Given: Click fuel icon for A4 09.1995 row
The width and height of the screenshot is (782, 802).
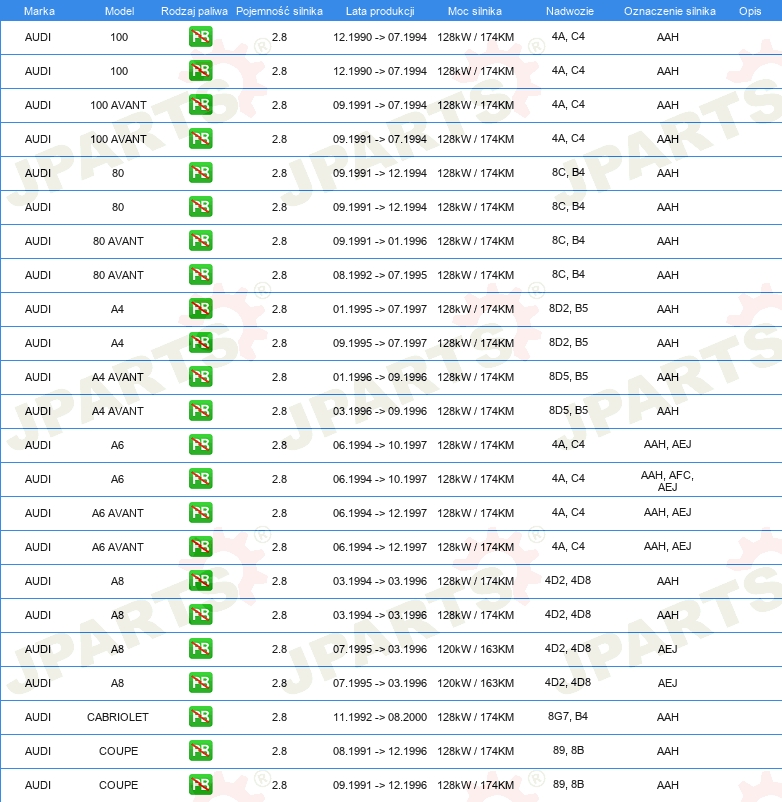Looking at the screenshot, I should click(x=200, y=343).
